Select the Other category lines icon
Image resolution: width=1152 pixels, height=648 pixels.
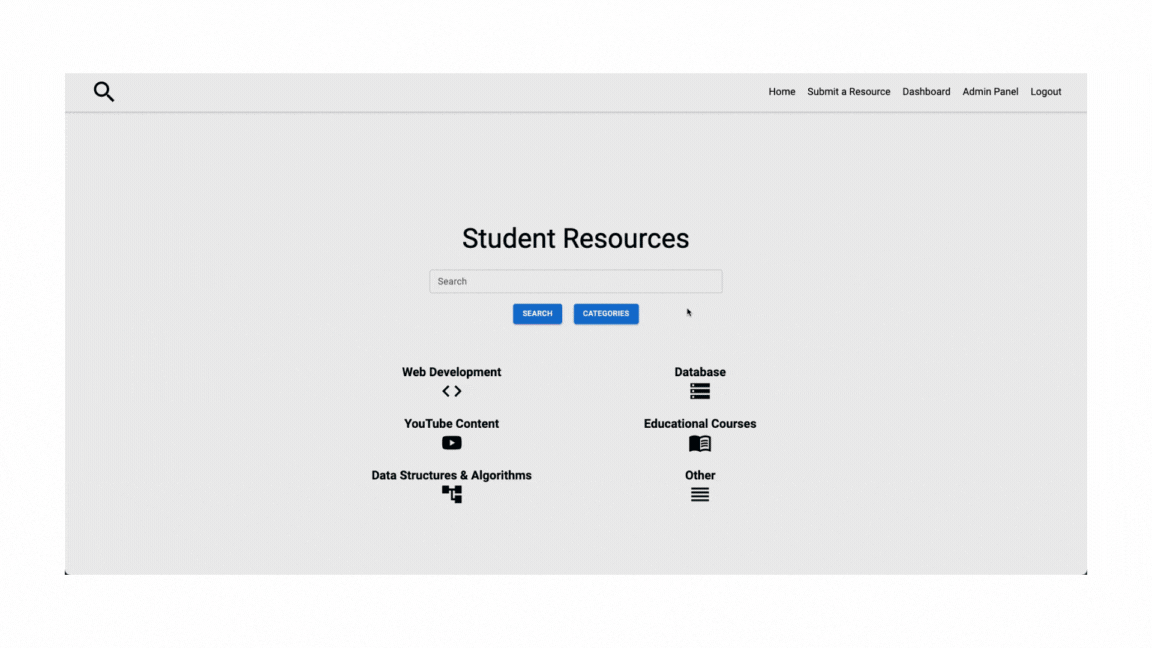coord(700,494)
